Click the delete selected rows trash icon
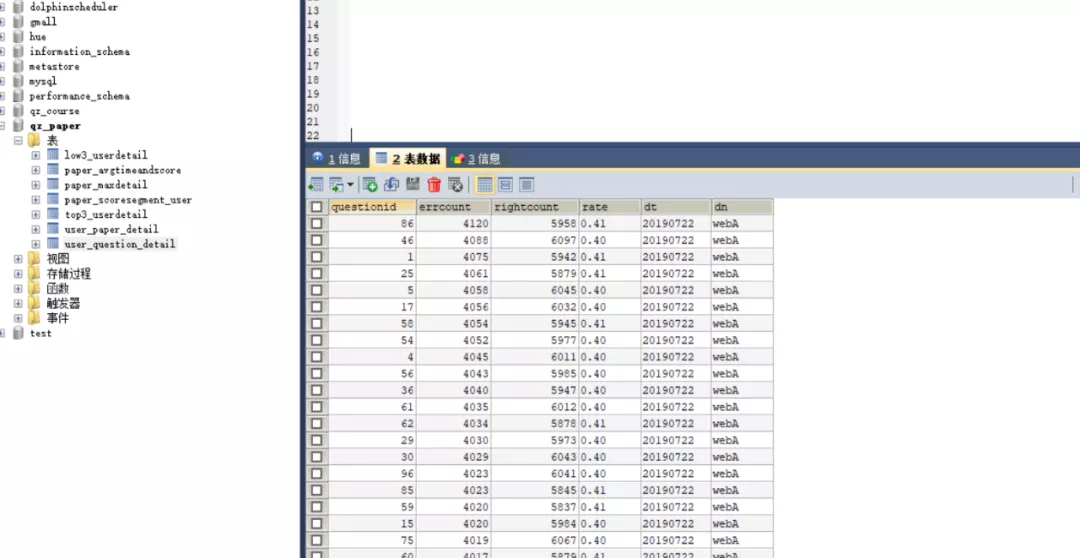1080x558 pixels. pyautogui.click(x=434, y=184)
